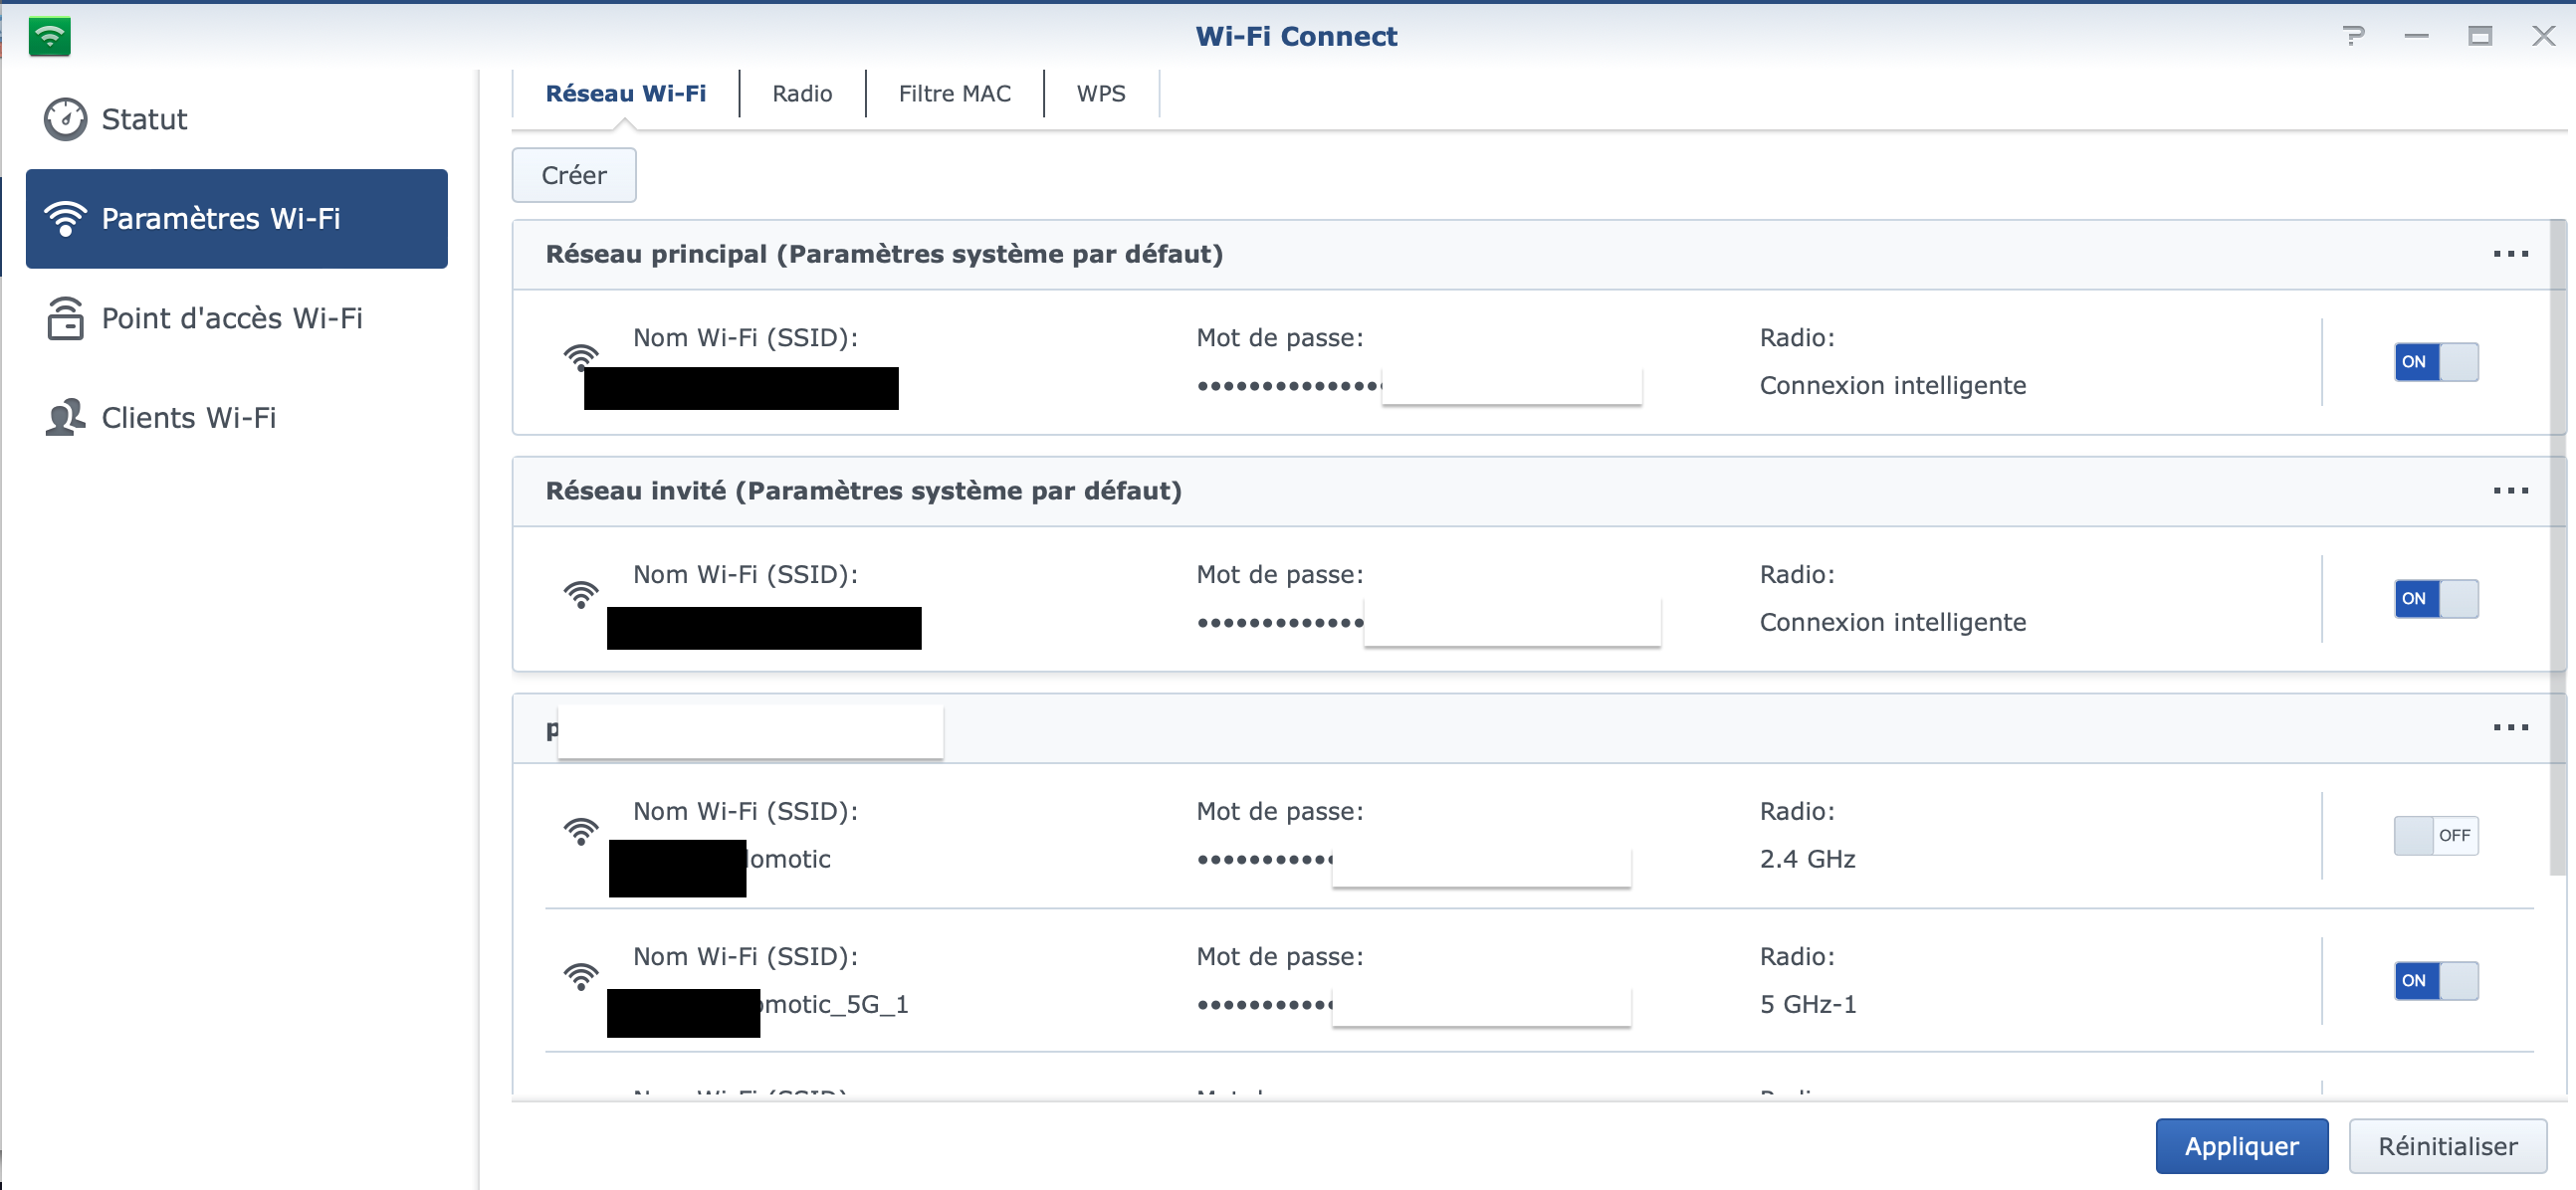Click the Statut gauge icon in sidebar
Viewport: 2576px width, 1190px height.
point(65,119)
